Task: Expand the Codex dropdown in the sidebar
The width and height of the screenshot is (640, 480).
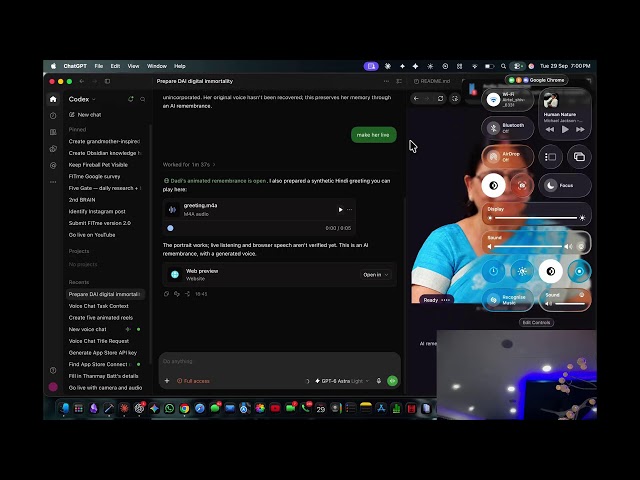Action: tap(82, 99)
